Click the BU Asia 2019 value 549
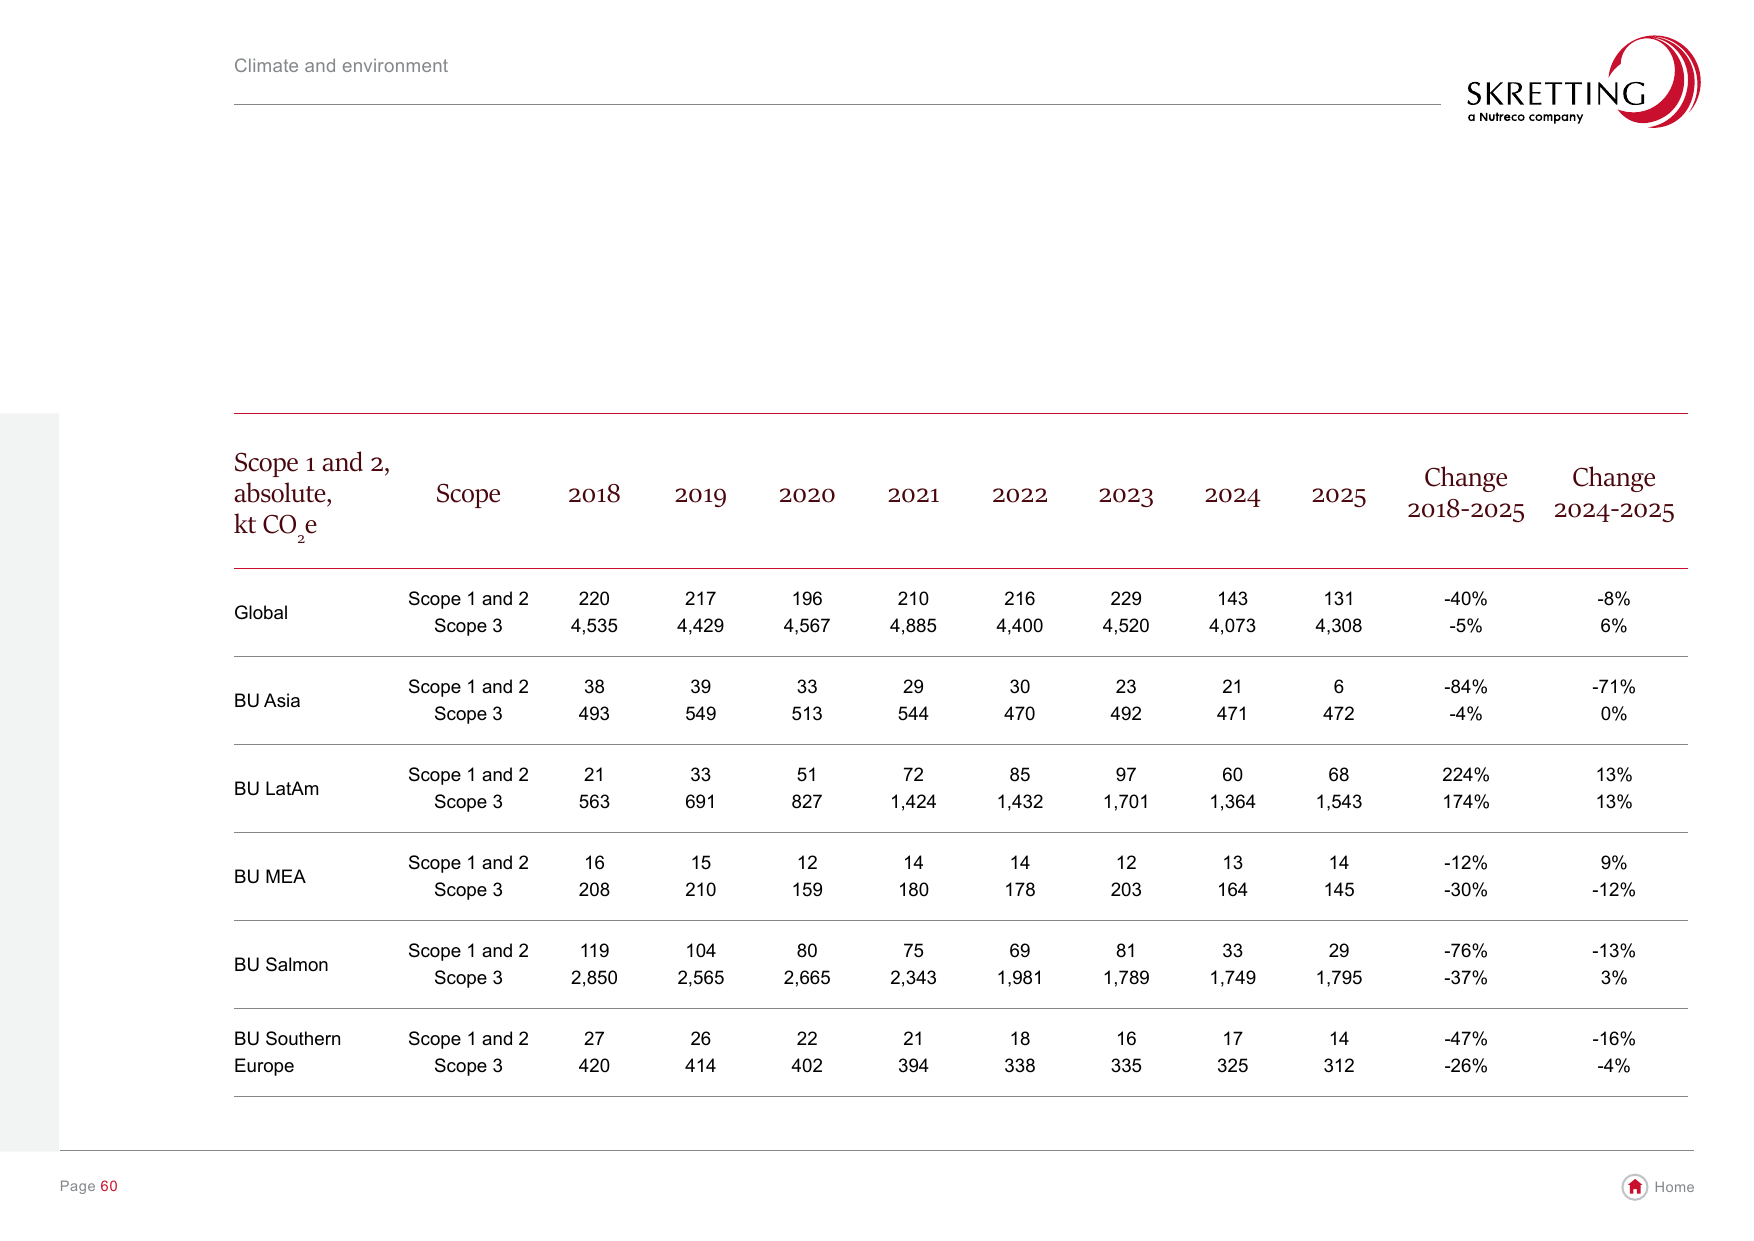 (701, 714)
